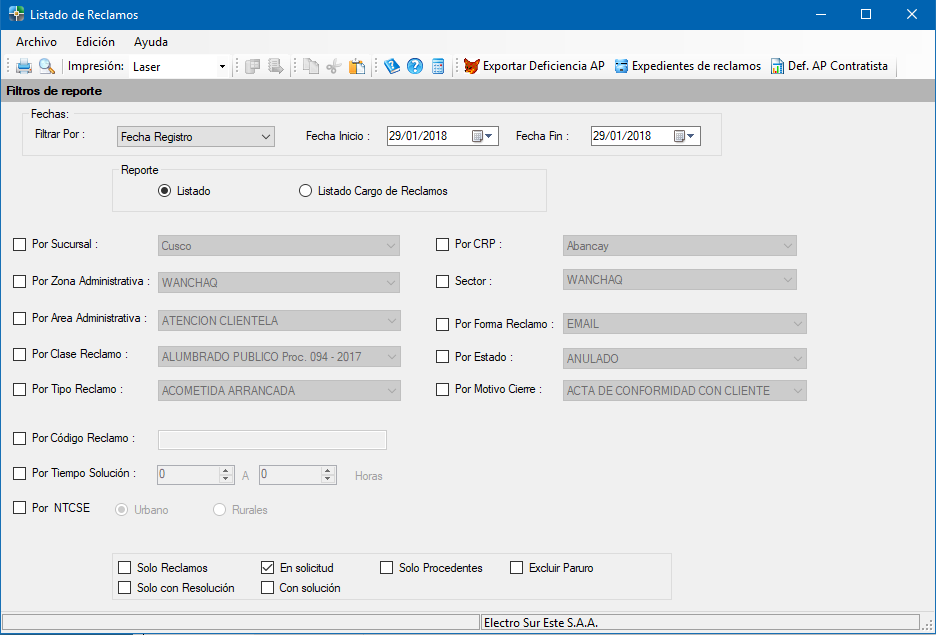Screen dimensions: 936x635
Task: Tick the Por Estado filter checkbox
Action: click(443, 357)
